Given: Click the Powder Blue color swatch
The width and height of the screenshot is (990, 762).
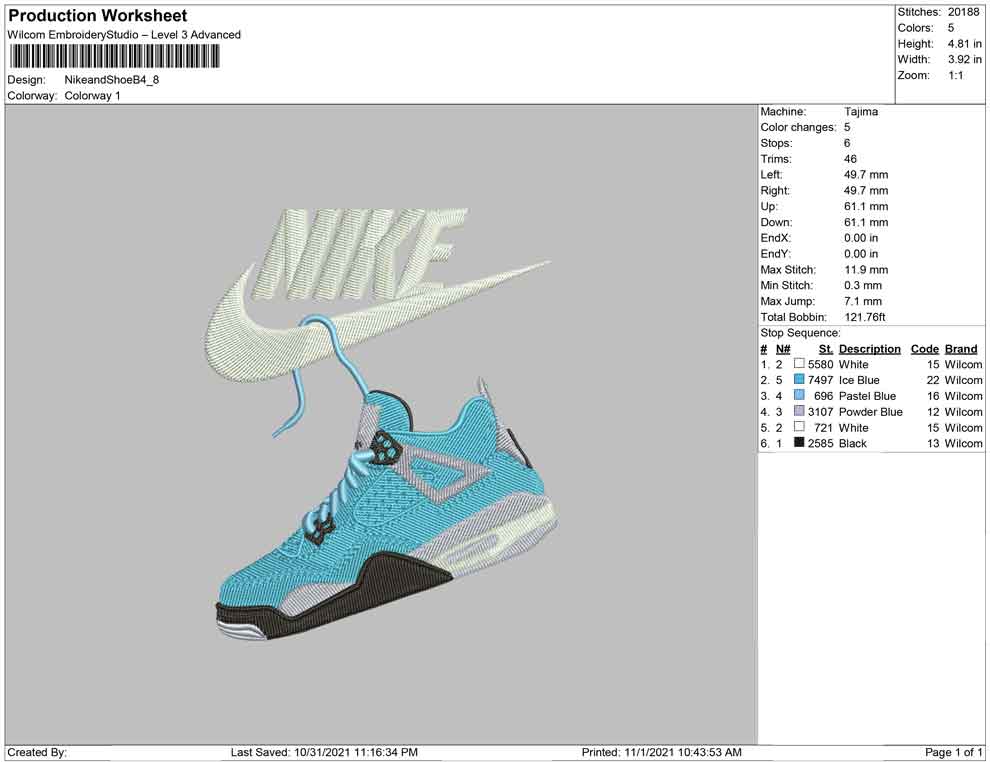Looking at the screenshot, I should click(x=799, y=411).
